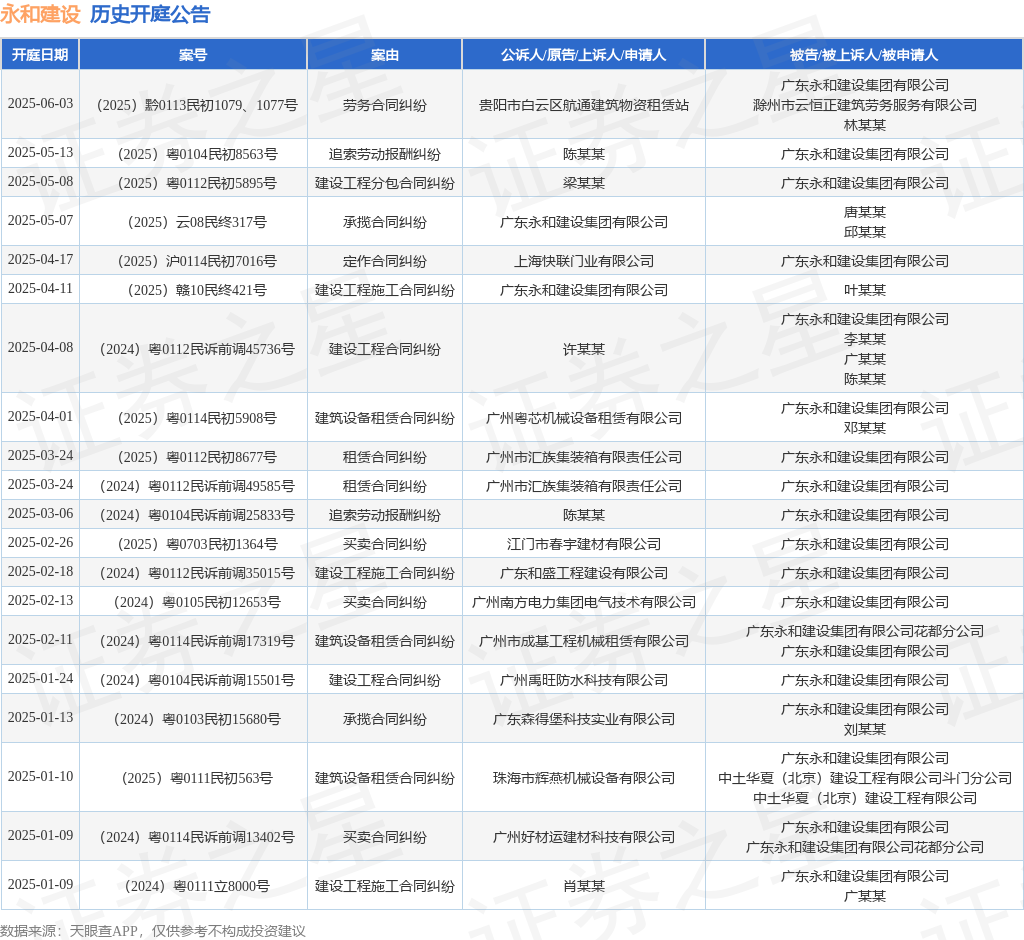Click the date 2025-04-17

(x=40, y=260)
